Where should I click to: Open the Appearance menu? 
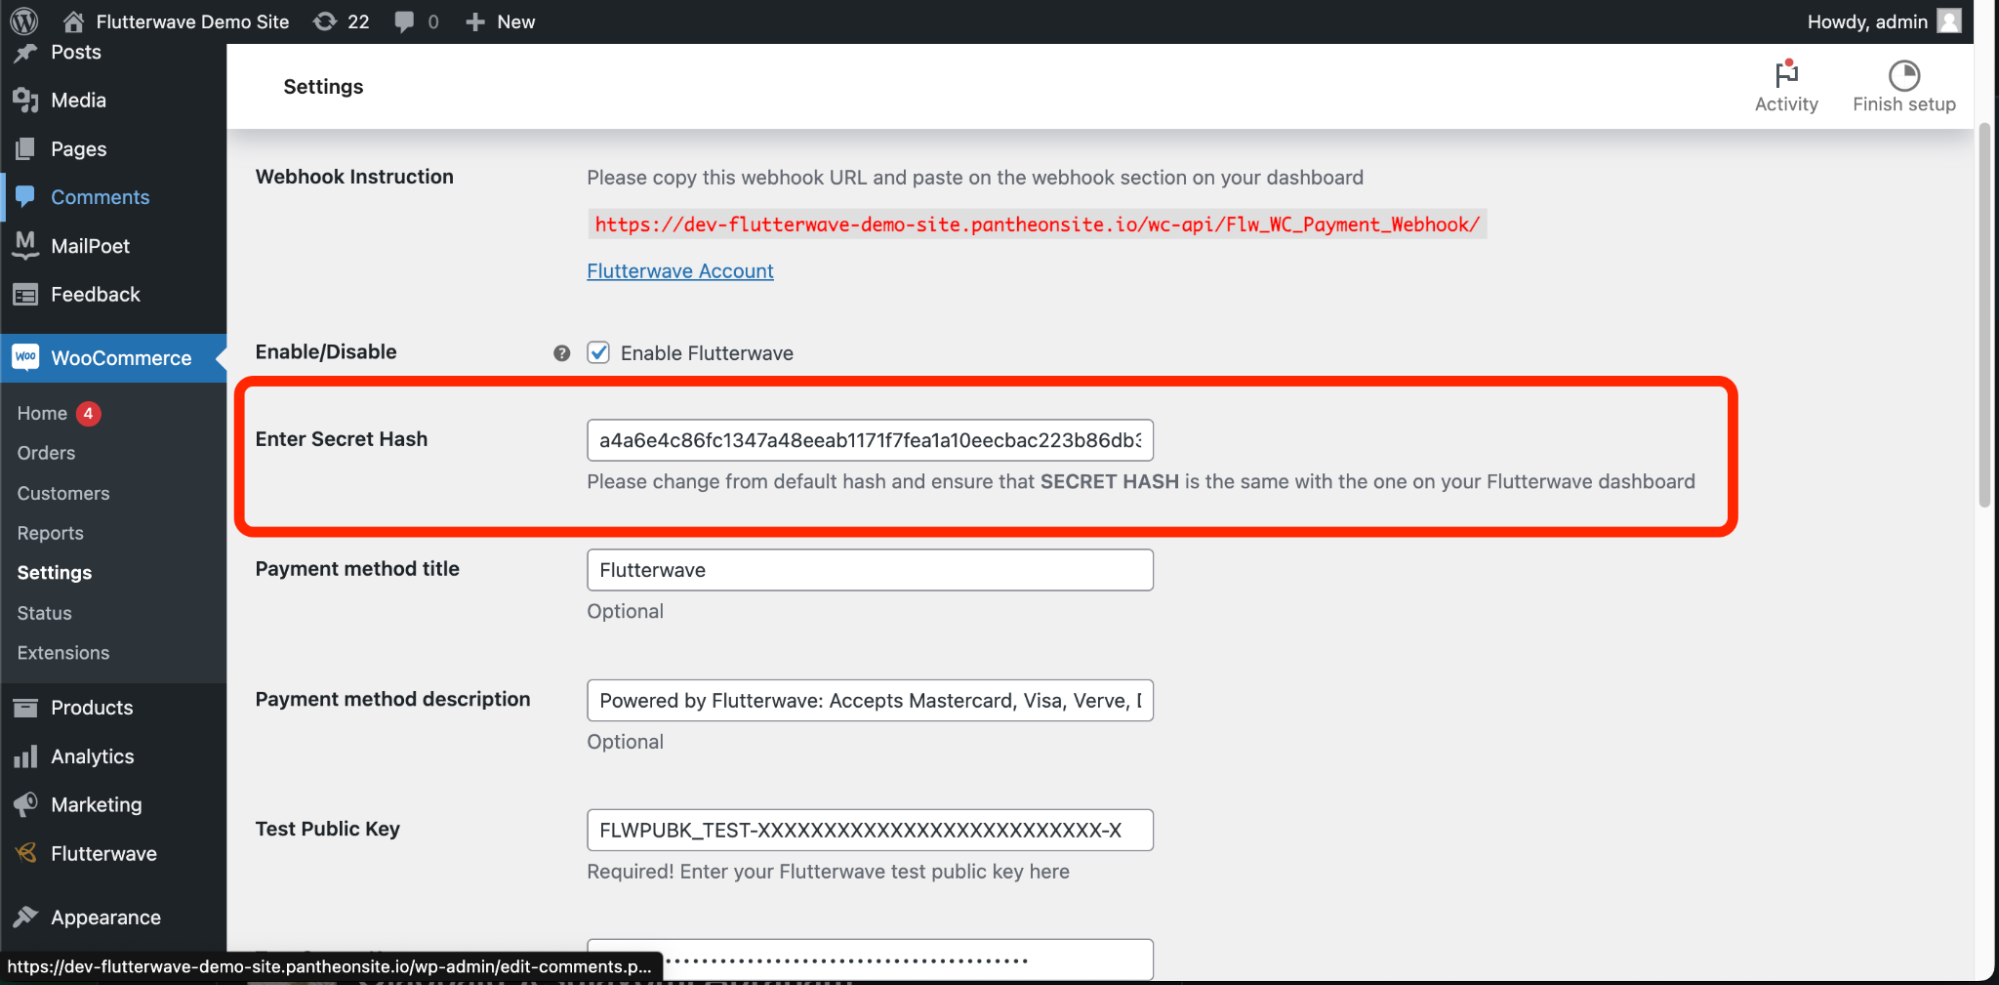tap(105, 917)
